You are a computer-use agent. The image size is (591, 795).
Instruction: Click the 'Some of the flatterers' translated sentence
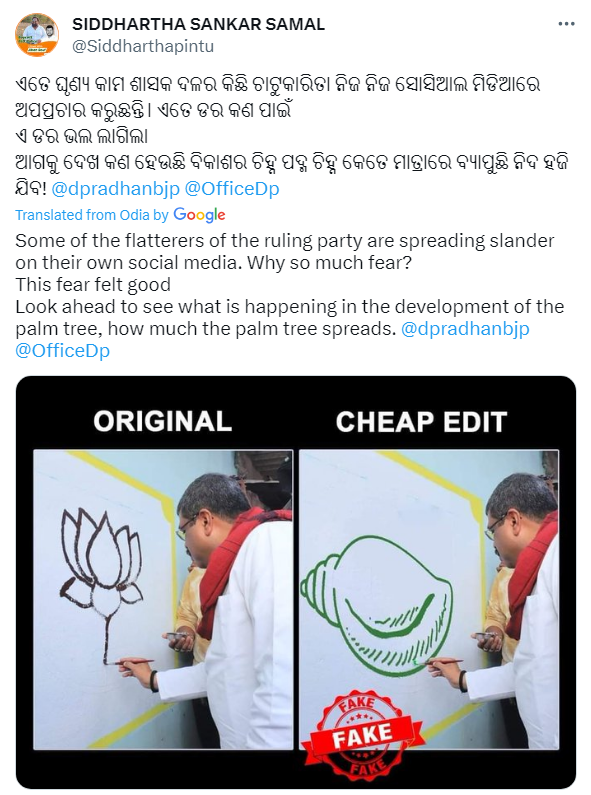pos(284,251)
